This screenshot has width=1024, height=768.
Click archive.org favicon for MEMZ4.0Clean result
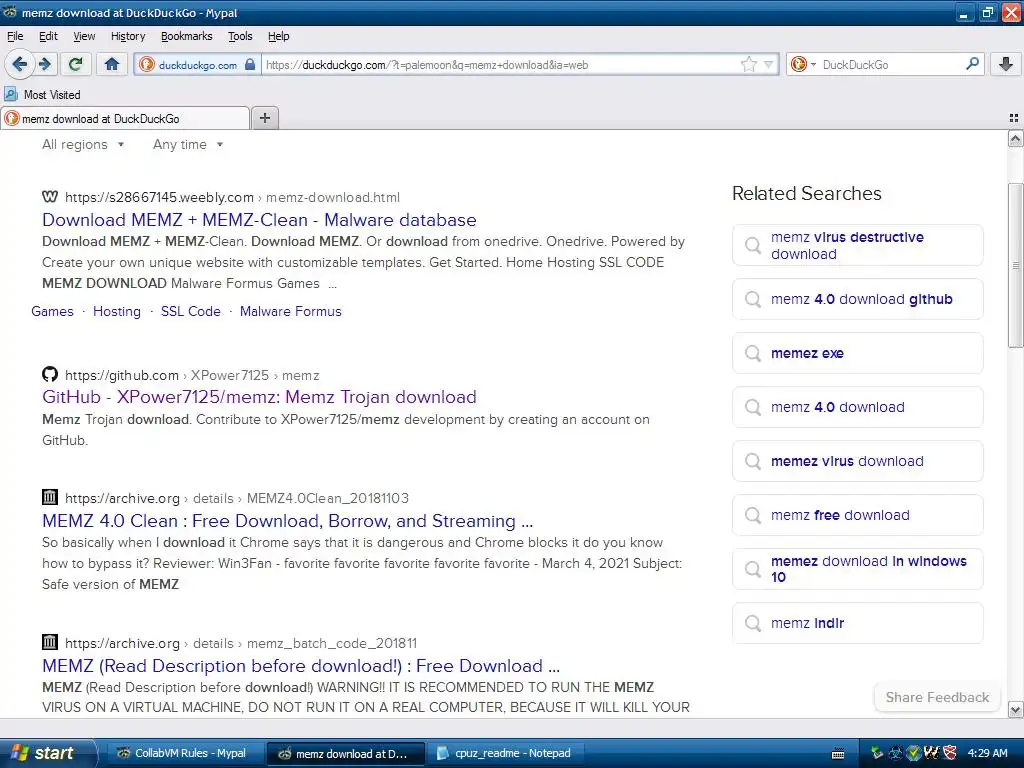[x=50, y=497]
